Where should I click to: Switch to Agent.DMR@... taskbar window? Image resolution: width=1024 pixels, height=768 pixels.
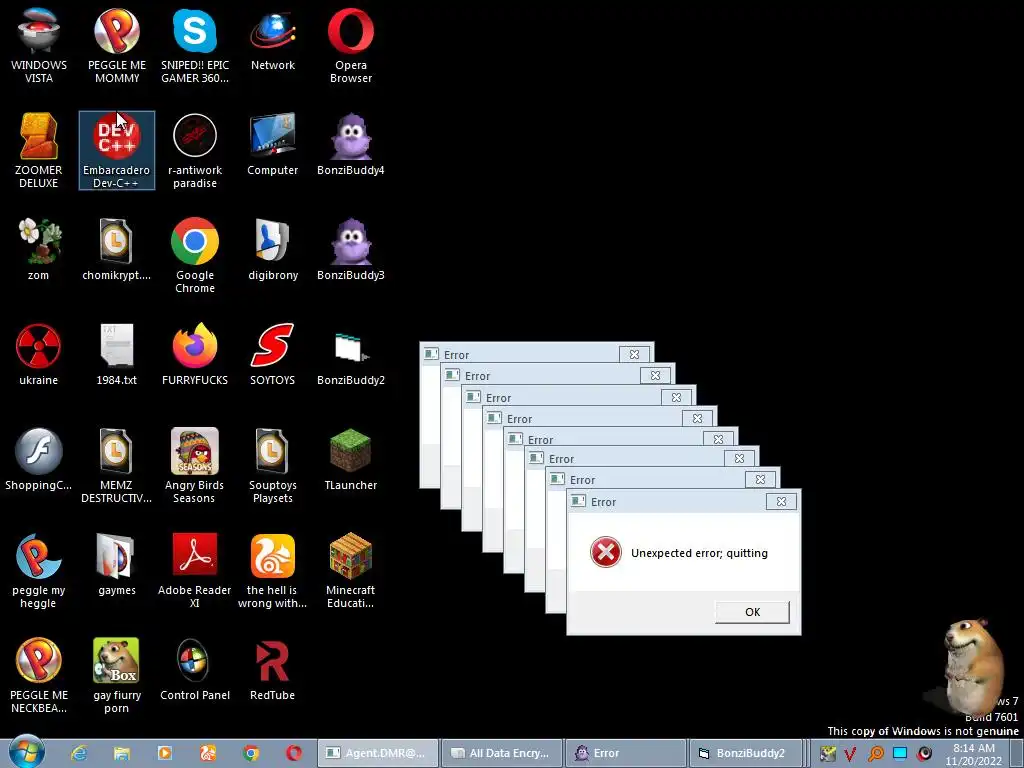[377, 753]
